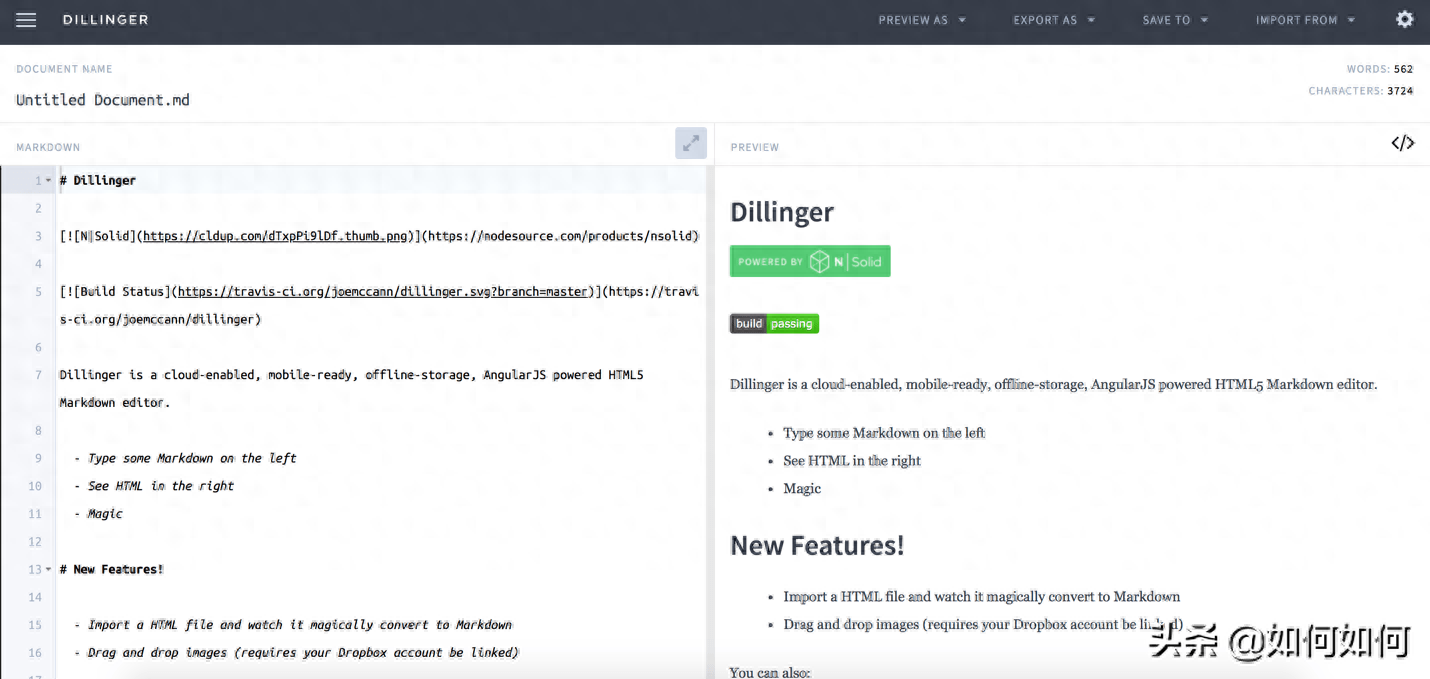Open settings gear icon
Screen dimensions: 1430x679
coord(1405,19)
